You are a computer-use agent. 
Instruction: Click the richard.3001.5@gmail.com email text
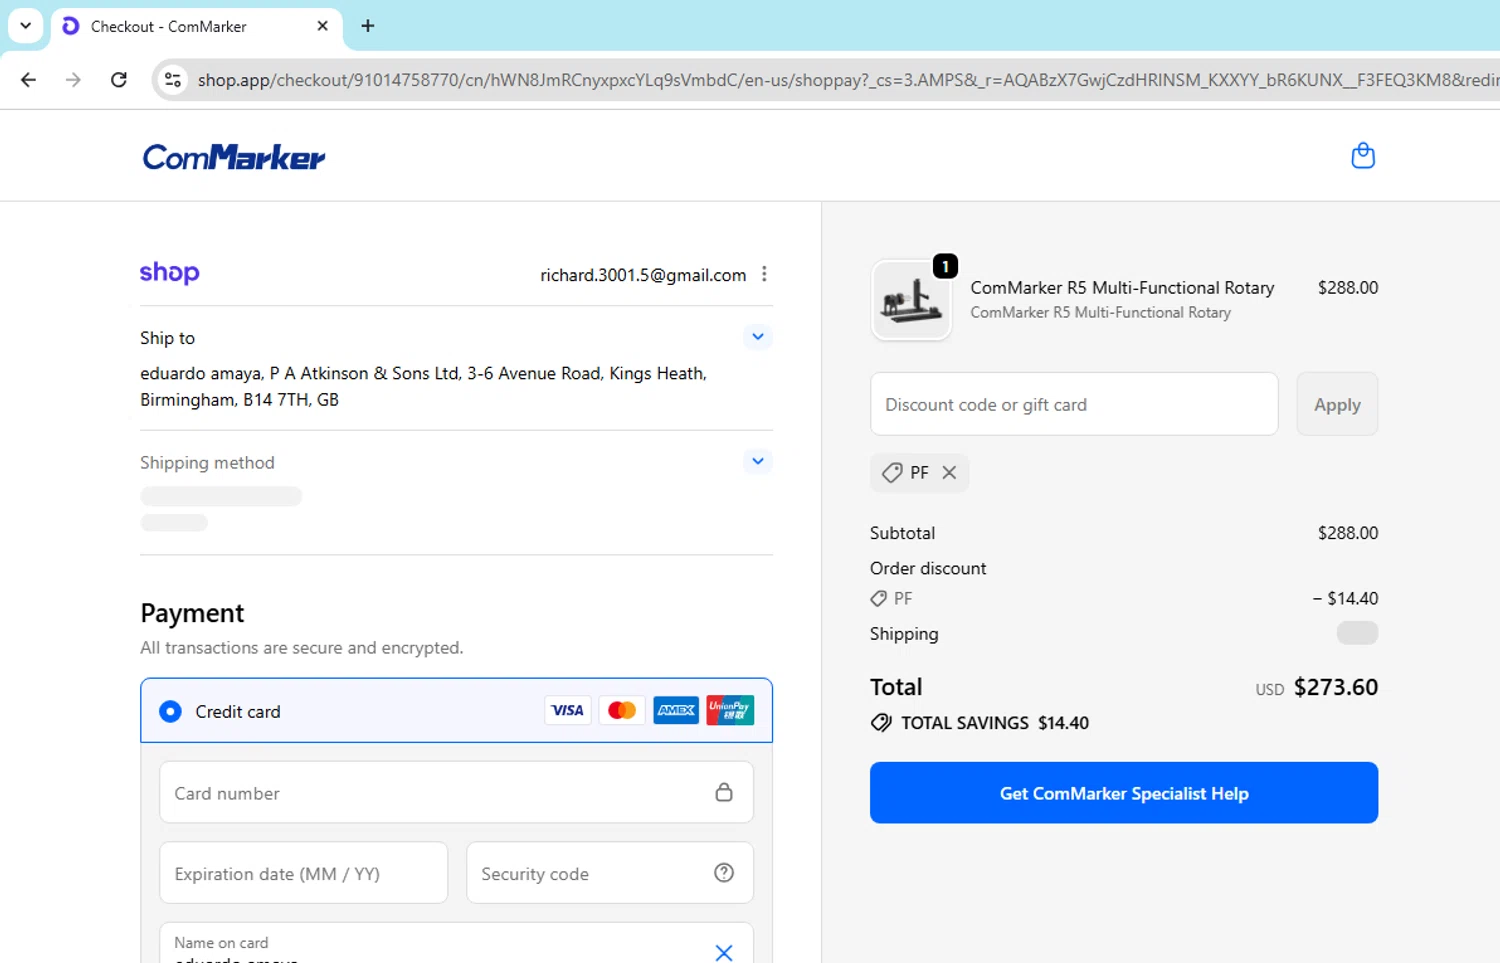[643, 275]
